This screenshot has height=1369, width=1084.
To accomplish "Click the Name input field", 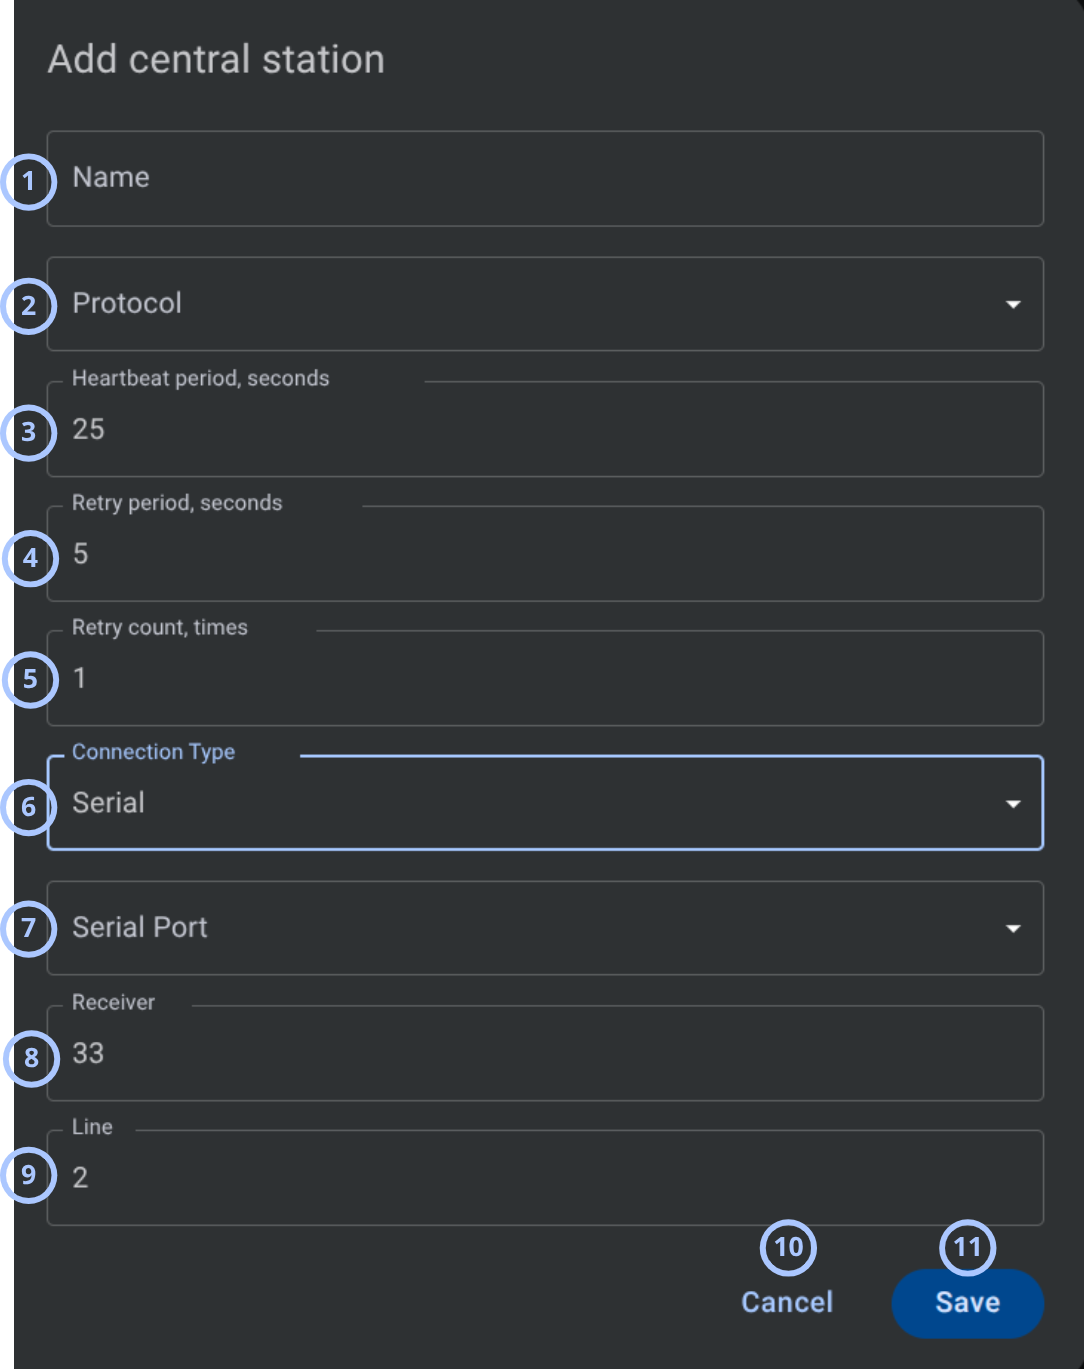I will coord(545,178).
